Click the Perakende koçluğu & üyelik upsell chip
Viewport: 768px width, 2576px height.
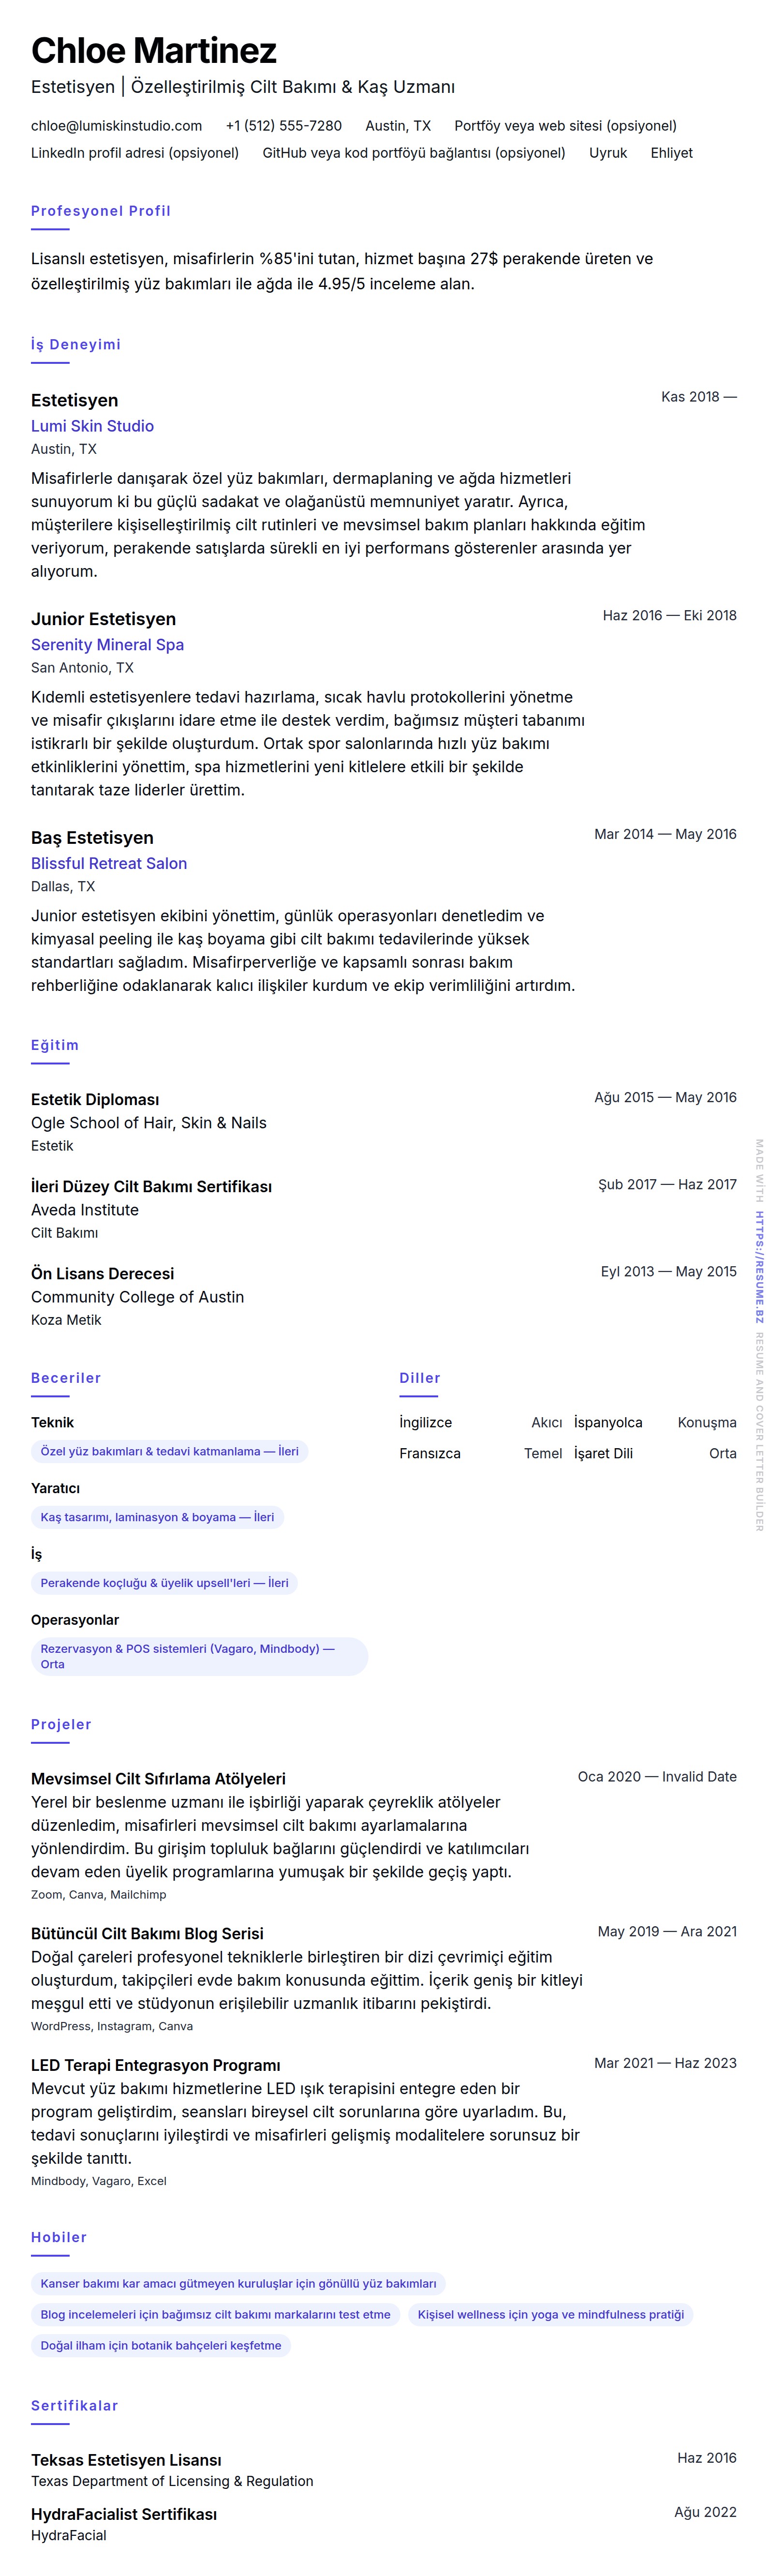[x=164, y=1583]
